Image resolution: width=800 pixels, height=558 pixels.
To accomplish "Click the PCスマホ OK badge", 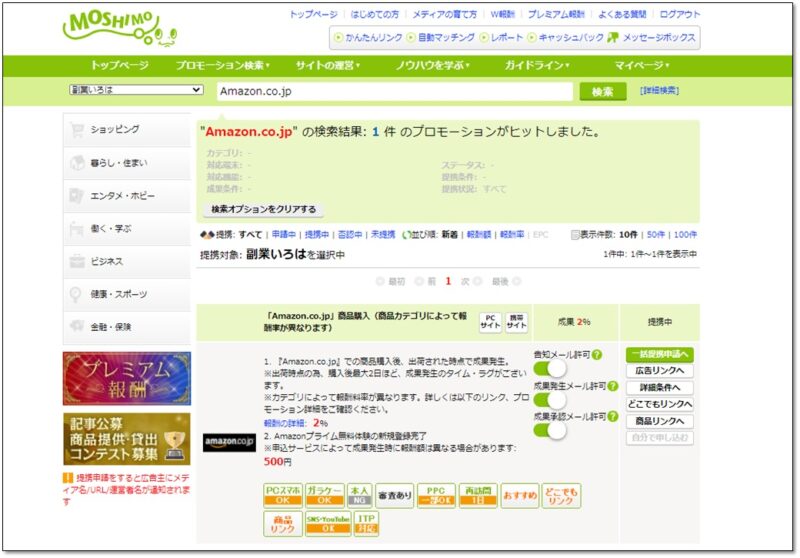I will pos(283,495).
